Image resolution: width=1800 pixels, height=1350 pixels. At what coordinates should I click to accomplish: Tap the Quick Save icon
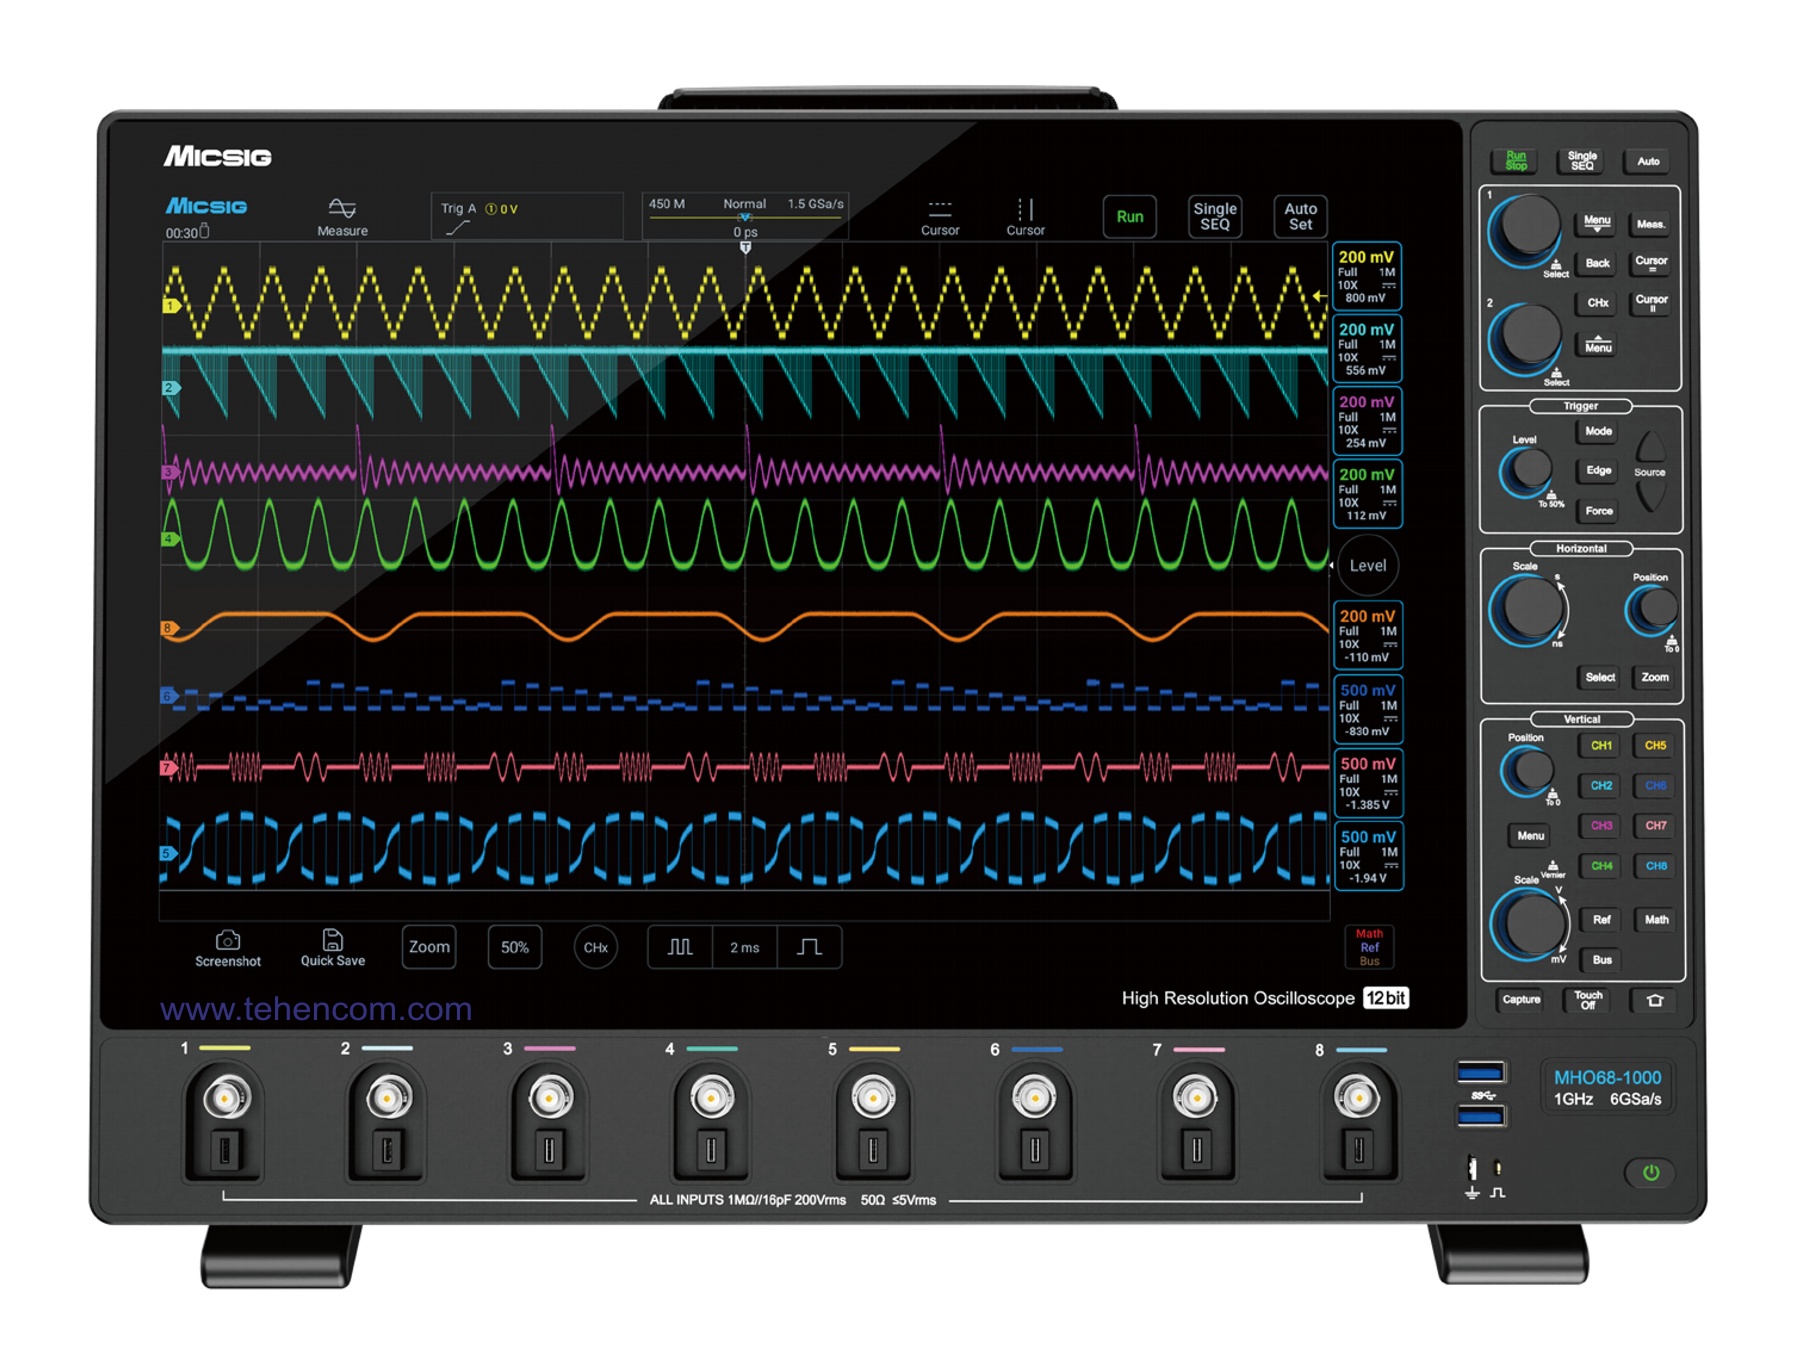click(x=333, y=948)
